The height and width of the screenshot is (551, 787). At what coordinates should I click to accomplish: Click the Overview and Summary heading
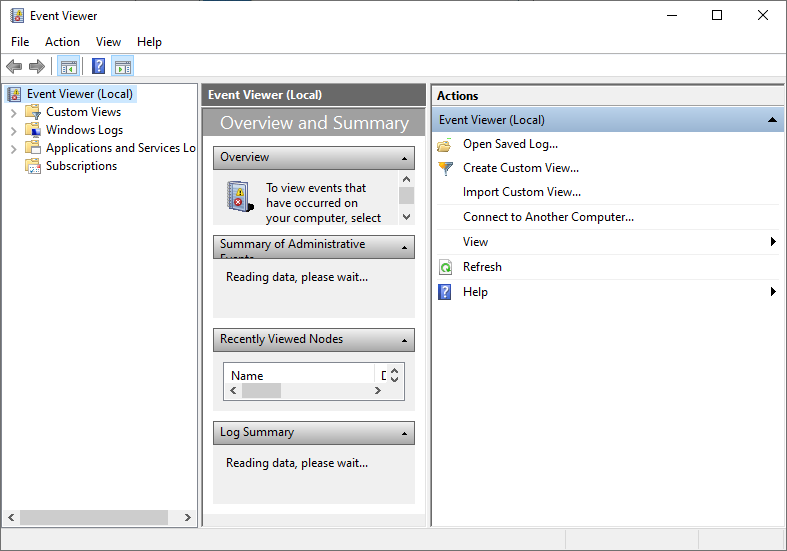(314, 123)
